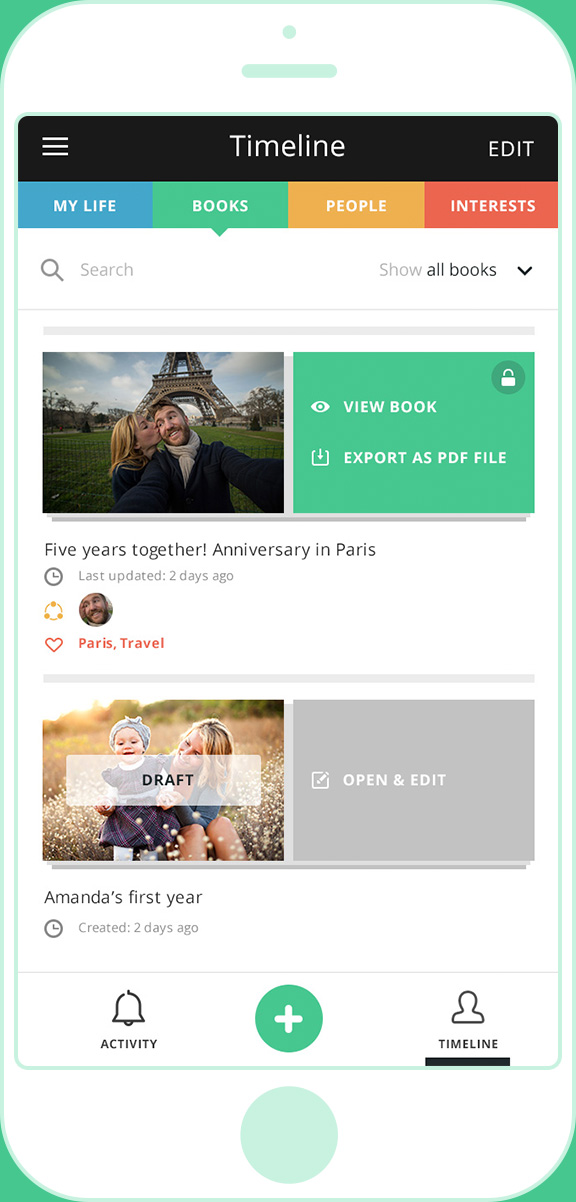
Task: Tap the EDIT button in header
Action: (511, 149)
